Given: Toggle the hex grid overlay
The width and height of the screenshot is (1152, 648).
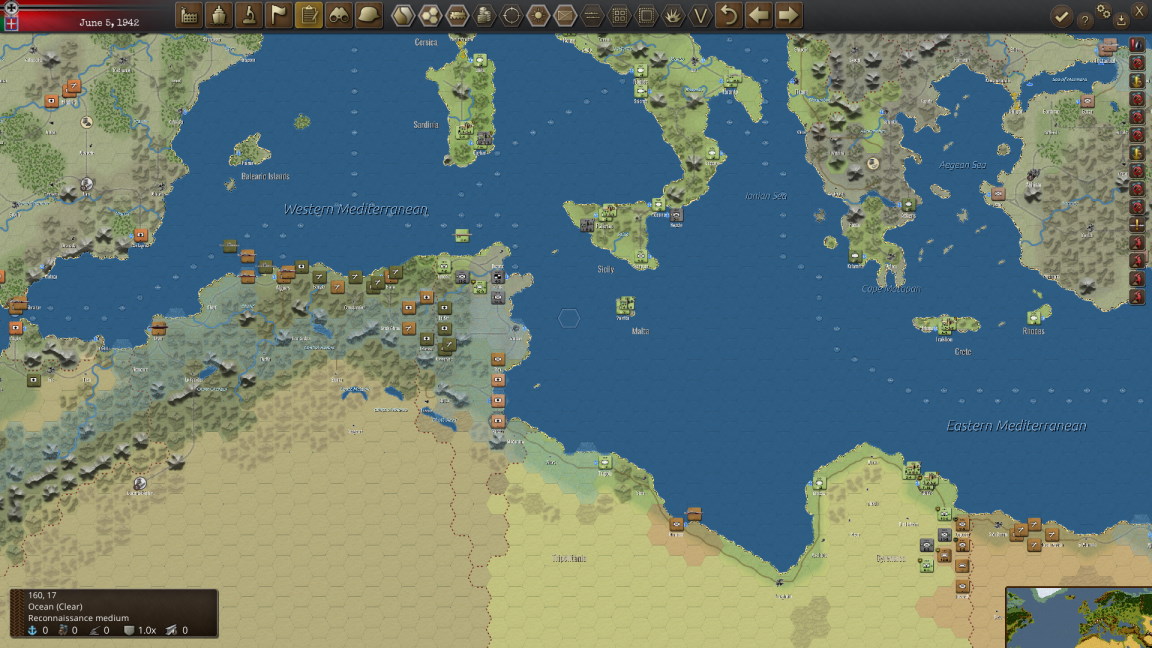Looking at the screenshot, I should click(x=430, y=15).
